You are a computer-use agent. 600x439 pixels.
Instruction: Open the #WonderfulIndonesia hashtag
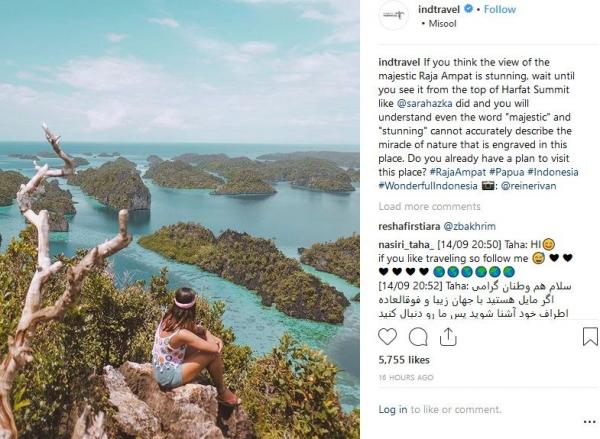[x=428, y=186]
